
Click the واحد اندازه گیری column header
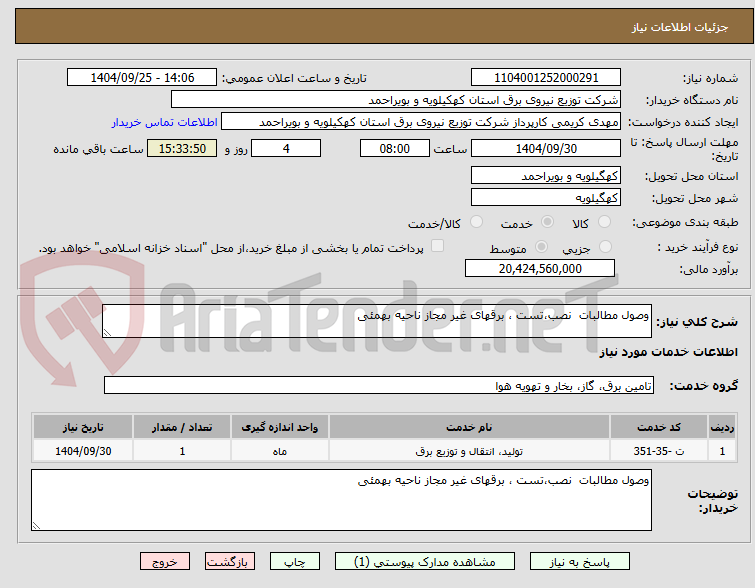(280, 427)
